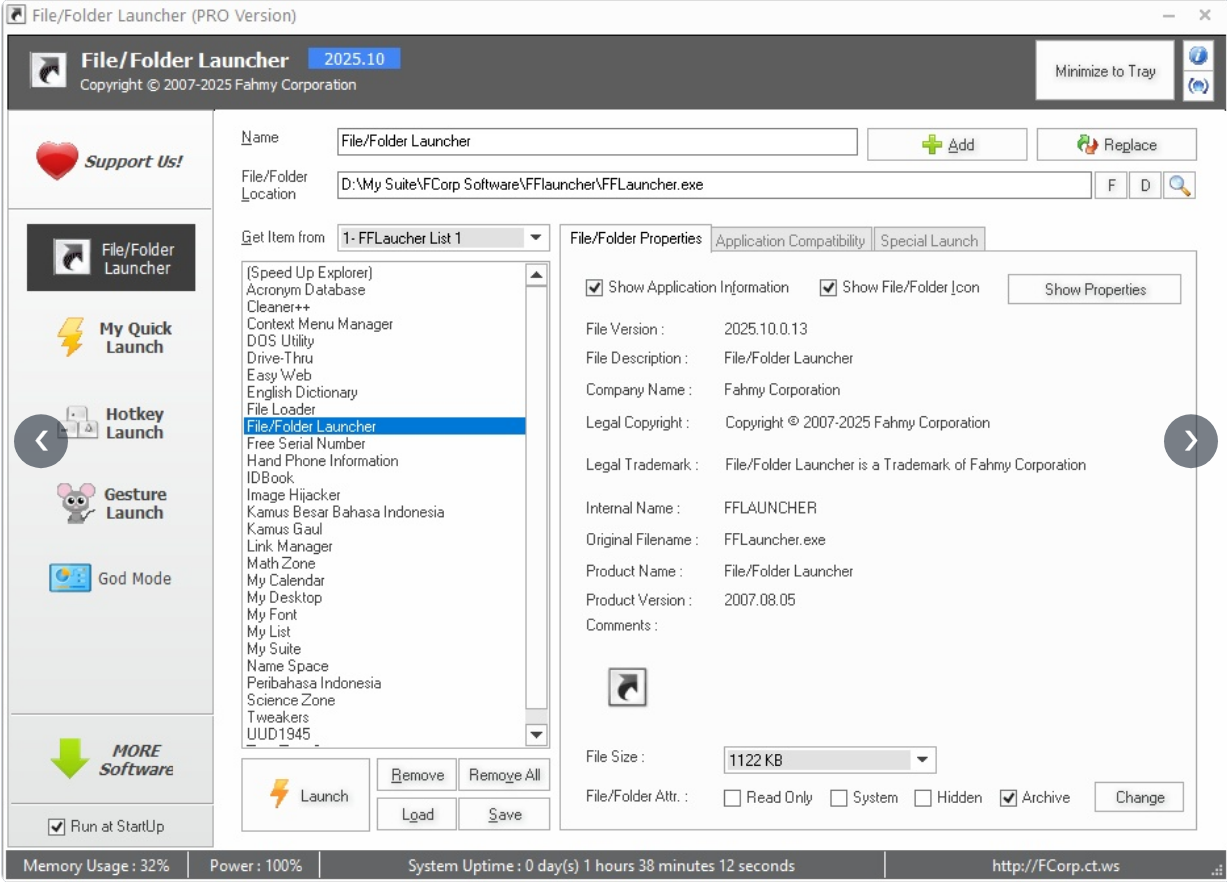Enable the Read Only file attribute
Image resolution: width=1227 pixels, height=882 pixels.
coord(731,797)
